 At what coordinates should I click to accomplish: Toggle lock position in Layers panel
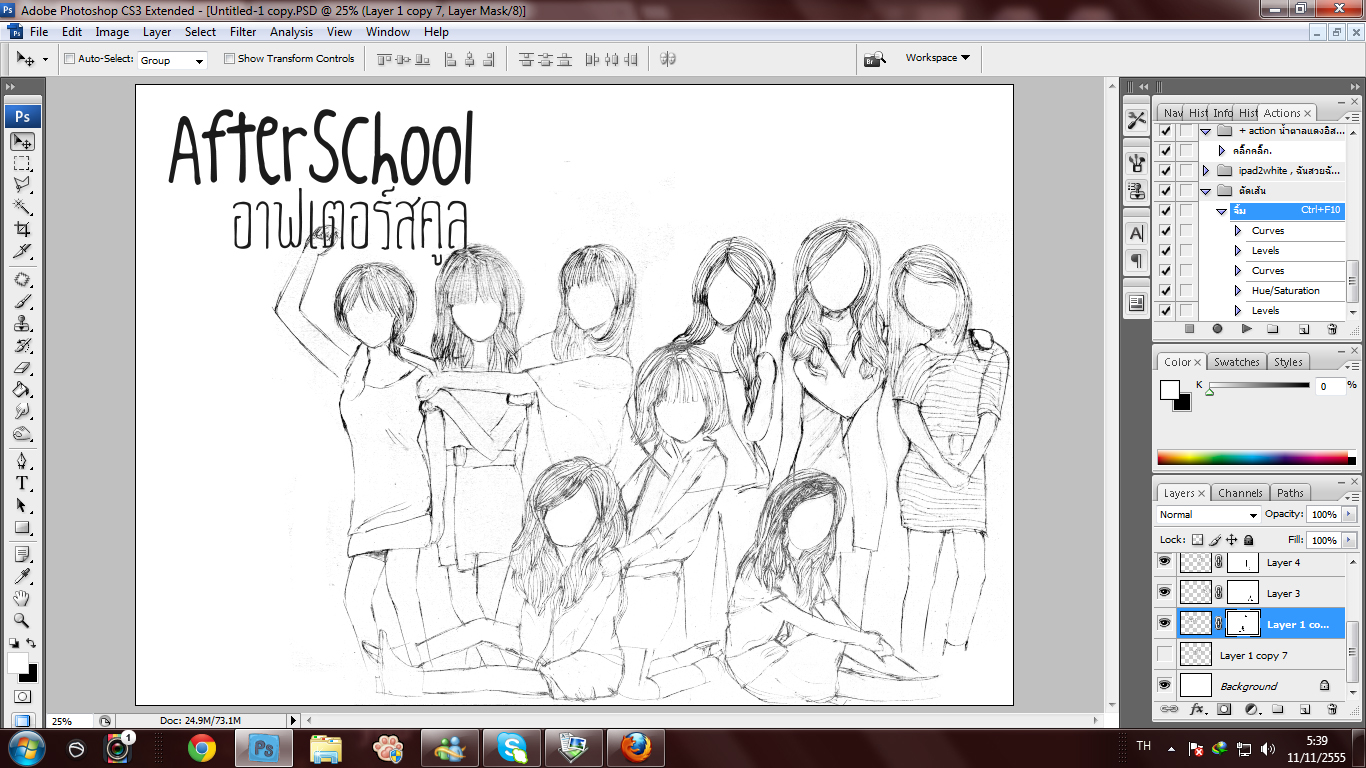click(1232, 540)
